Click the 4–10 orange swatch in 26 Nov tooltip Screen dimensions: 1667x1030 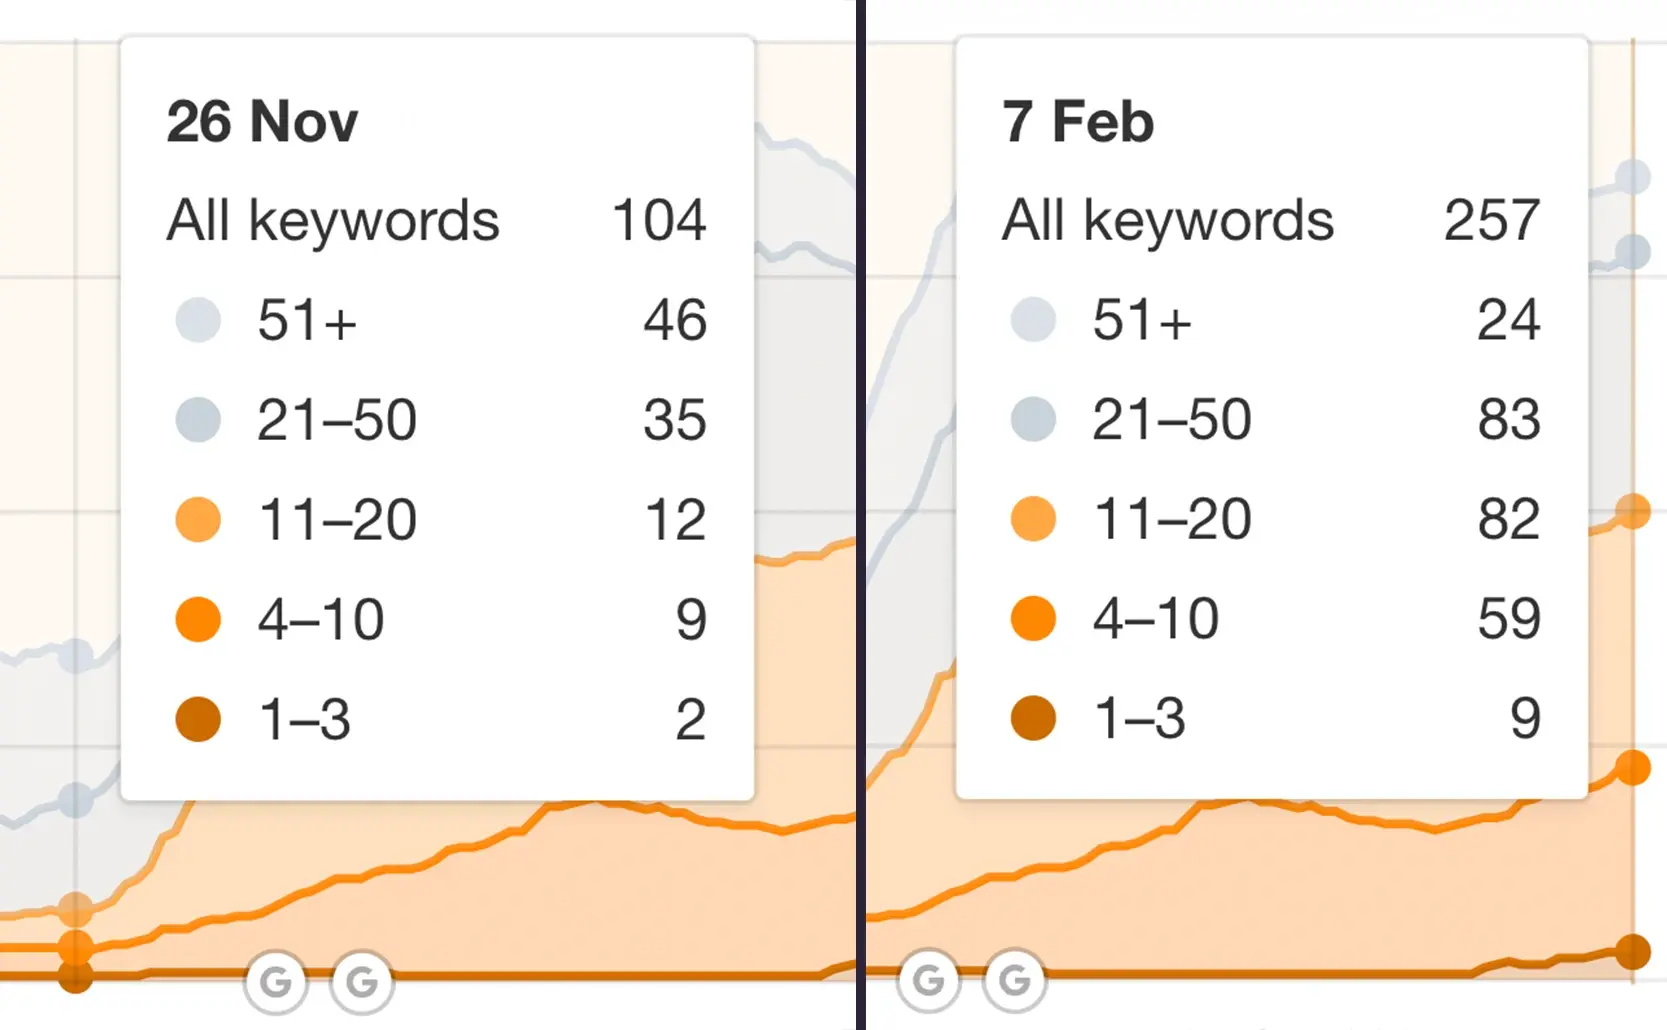point(198,619)
